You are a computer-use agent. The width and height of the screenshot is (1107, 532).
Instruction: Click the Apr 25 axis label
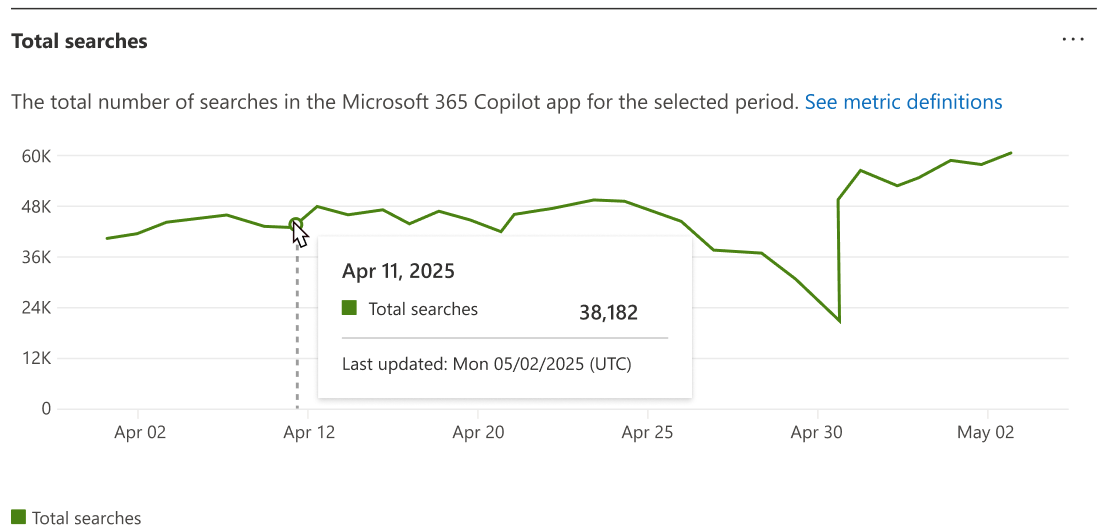[648, 433]
